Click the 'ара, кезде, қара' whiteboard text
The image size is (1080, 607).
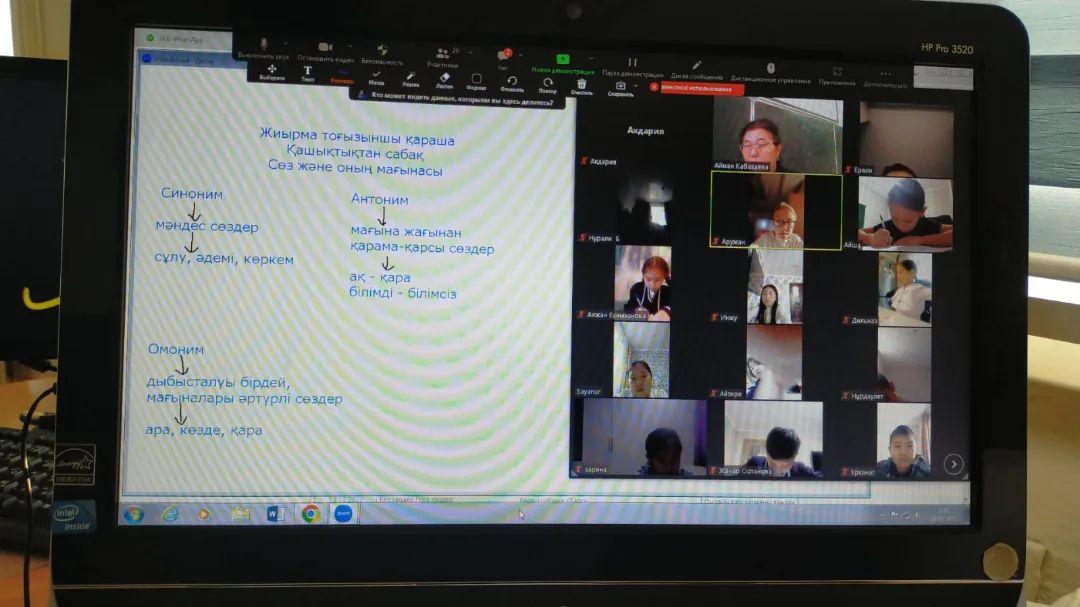204,430
